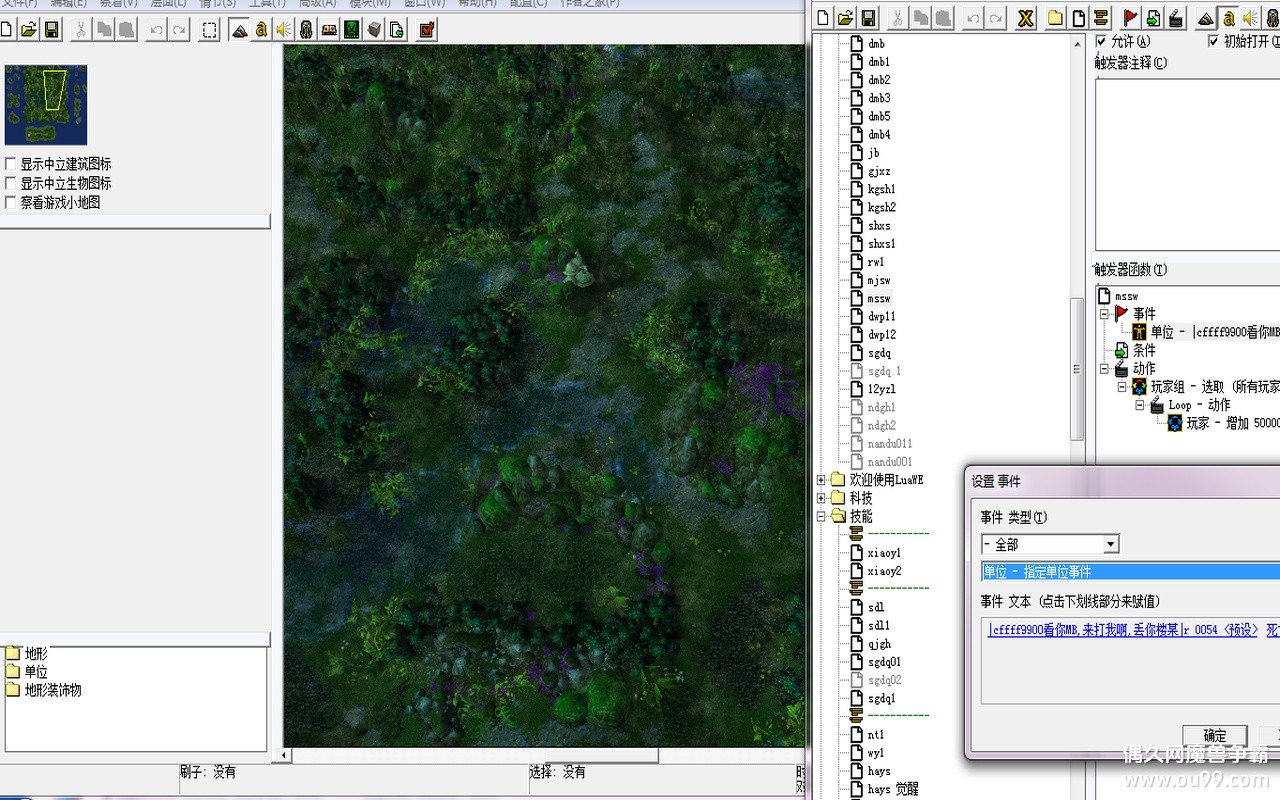Click the 触发器注释 comment text box
This screenshot has height=800, width=1280.
point(1188,164)
